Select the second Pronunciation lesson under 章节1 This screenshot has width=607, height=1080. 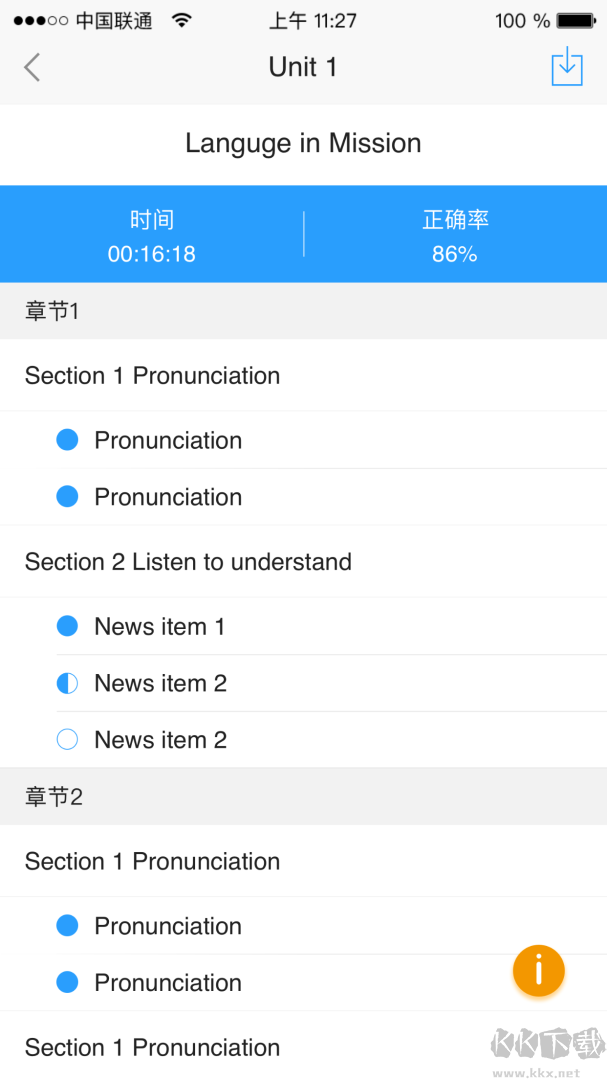click(x=168, y=497)
